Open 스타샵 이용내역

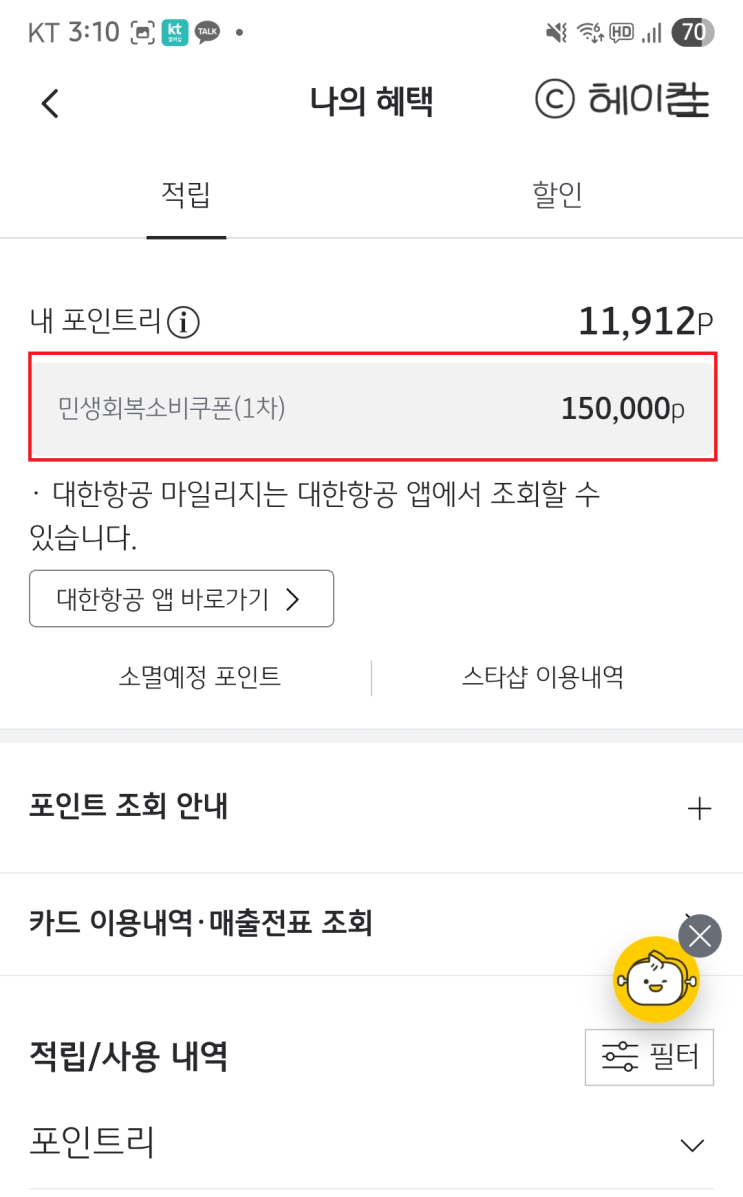(543, 677)
